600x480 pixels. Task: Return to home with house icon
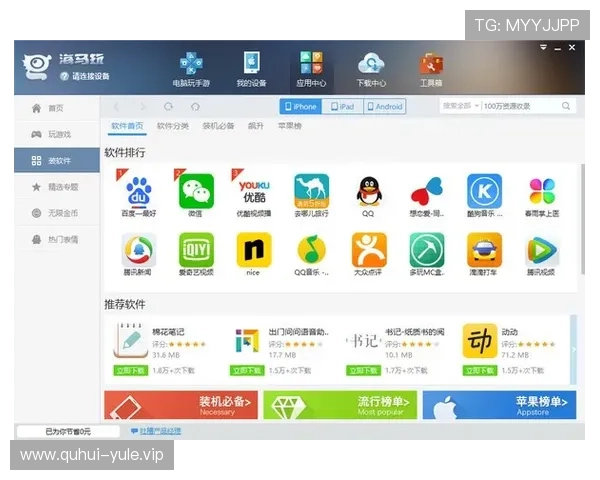point(195,106)
